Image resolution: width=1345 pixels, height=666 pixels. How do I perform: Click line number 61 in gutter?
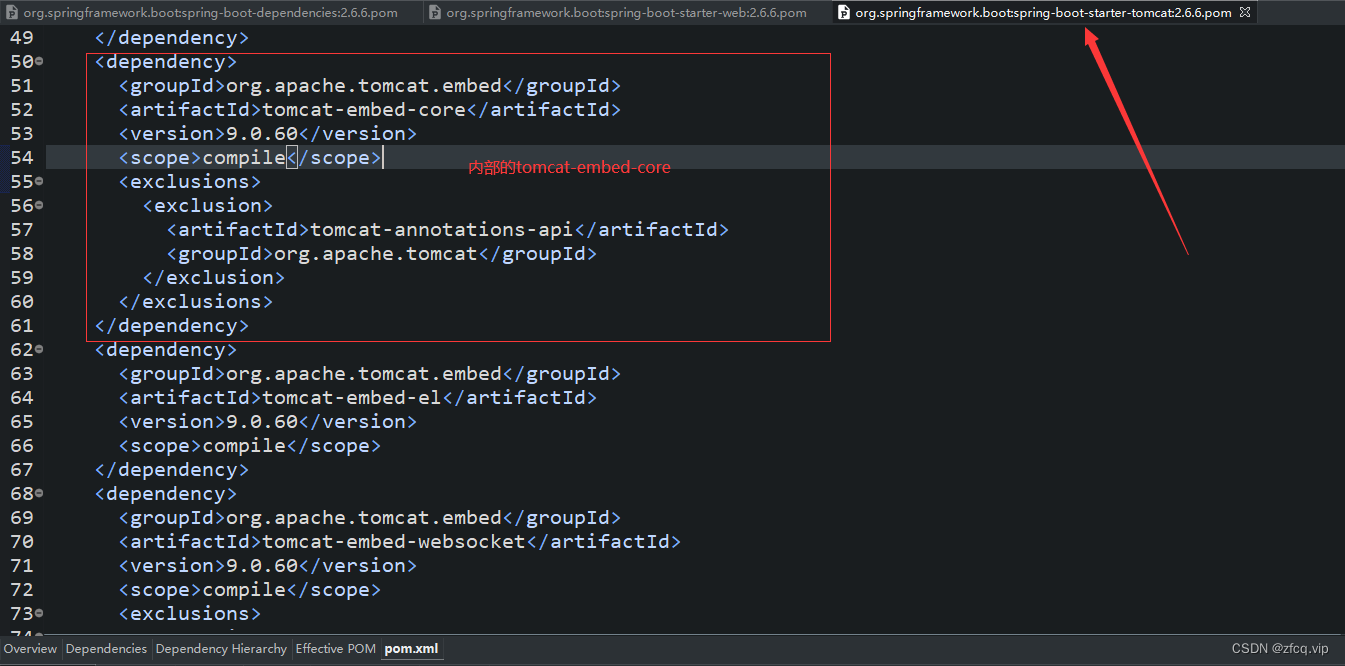click(21, 325)
